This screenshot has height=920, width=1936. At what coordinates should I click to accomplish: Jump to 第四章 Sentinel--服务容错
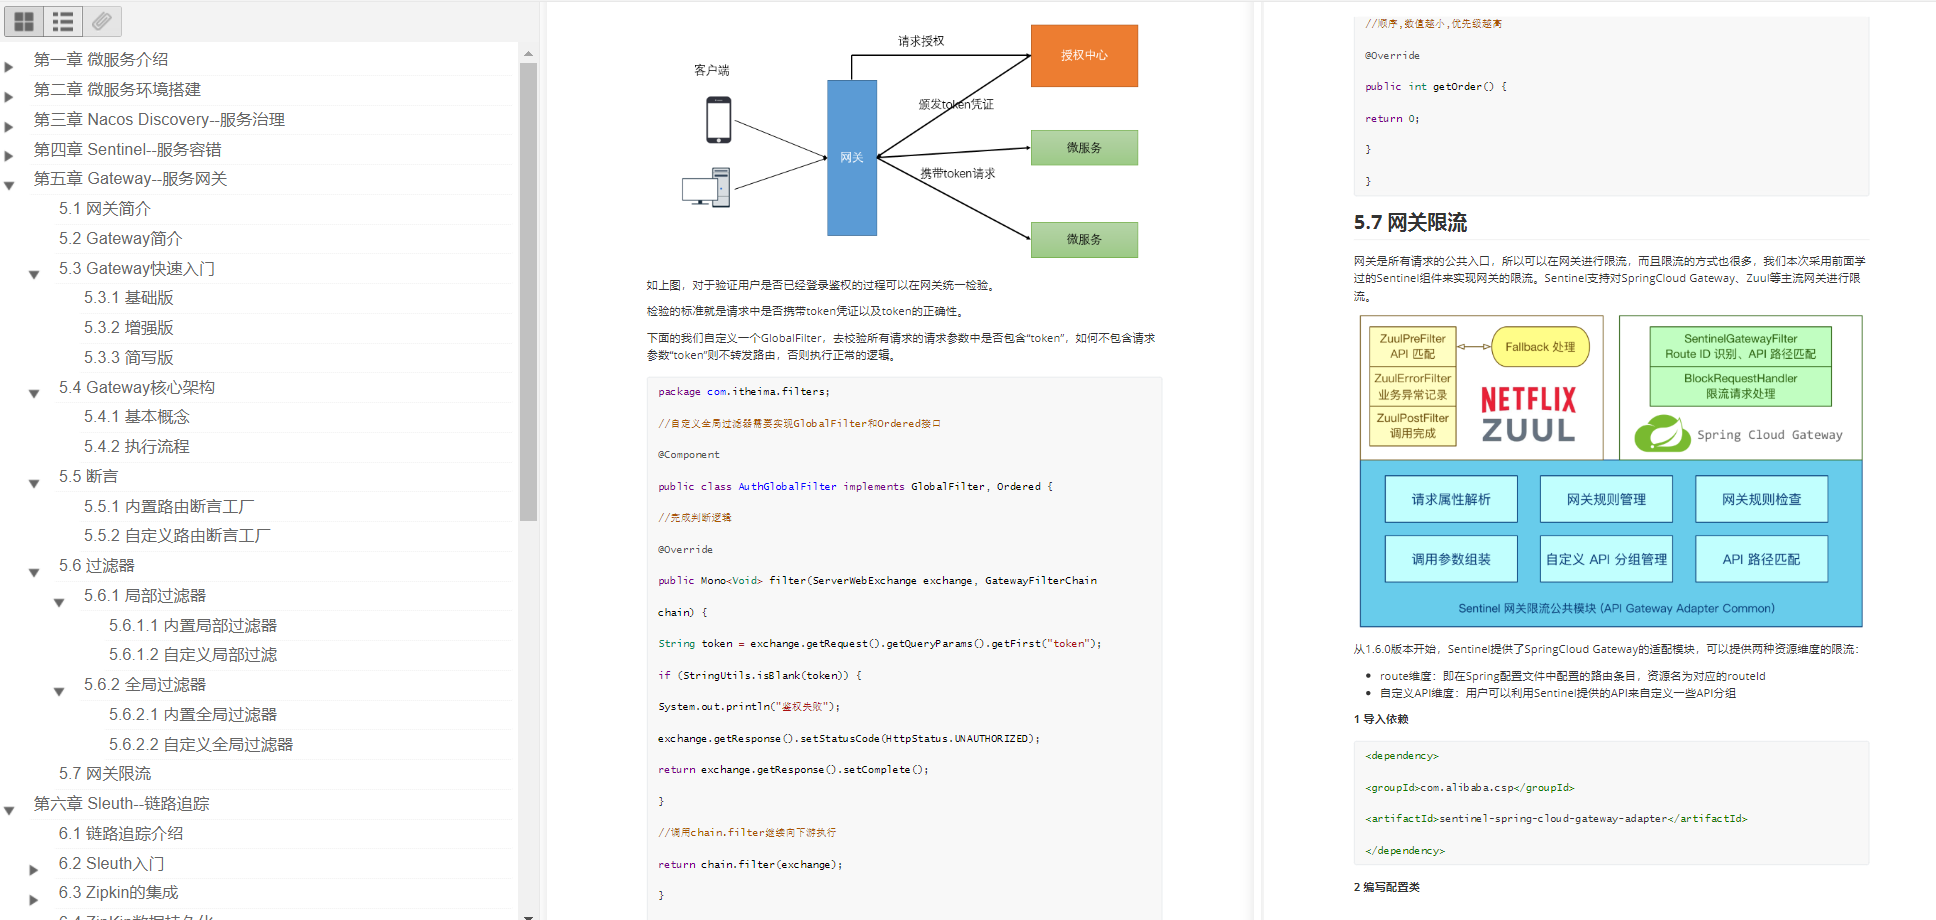127,150
